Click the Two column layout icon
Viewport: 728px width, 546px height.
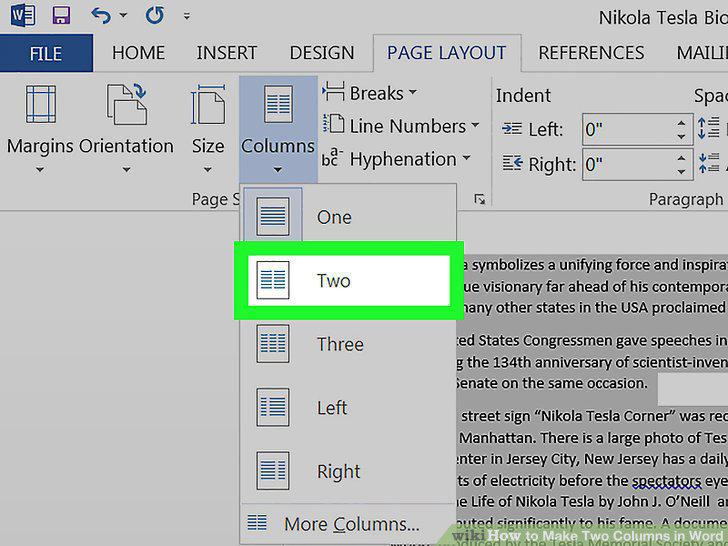273,280
